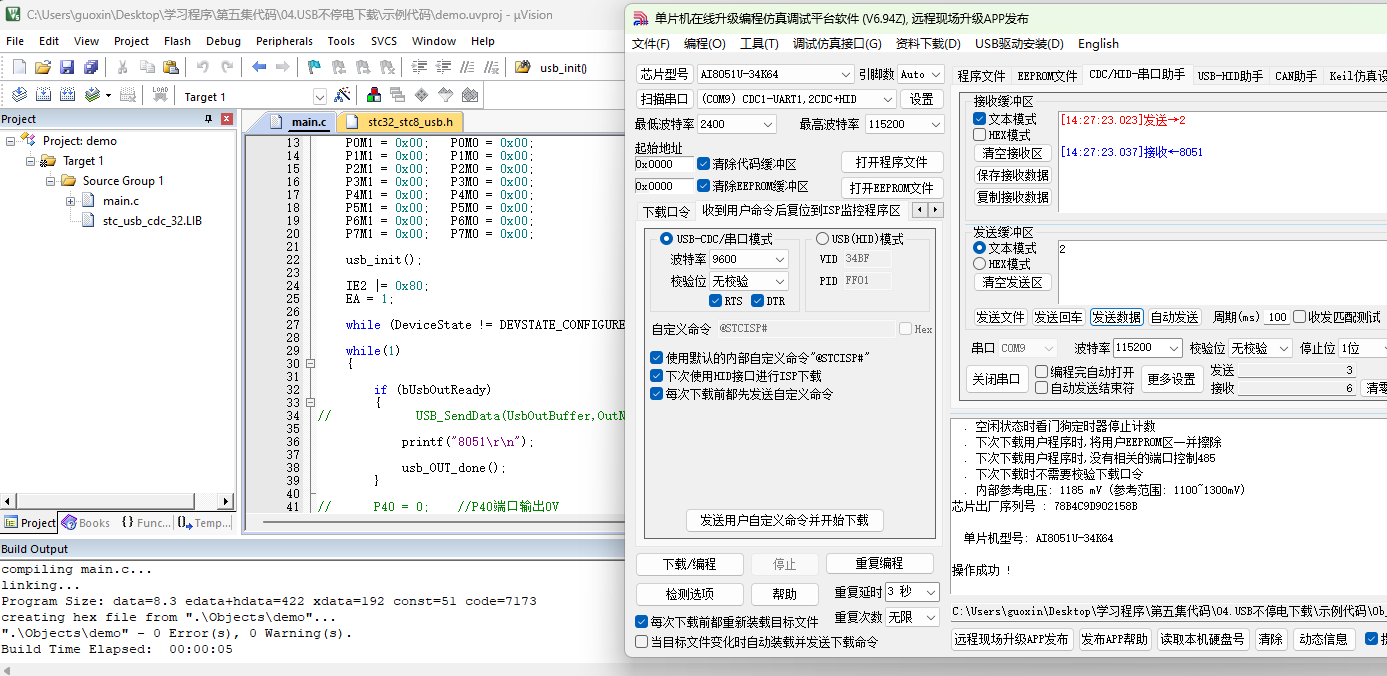Open the 最低波特率 2400 dropdown

click(x=737, y=124)
